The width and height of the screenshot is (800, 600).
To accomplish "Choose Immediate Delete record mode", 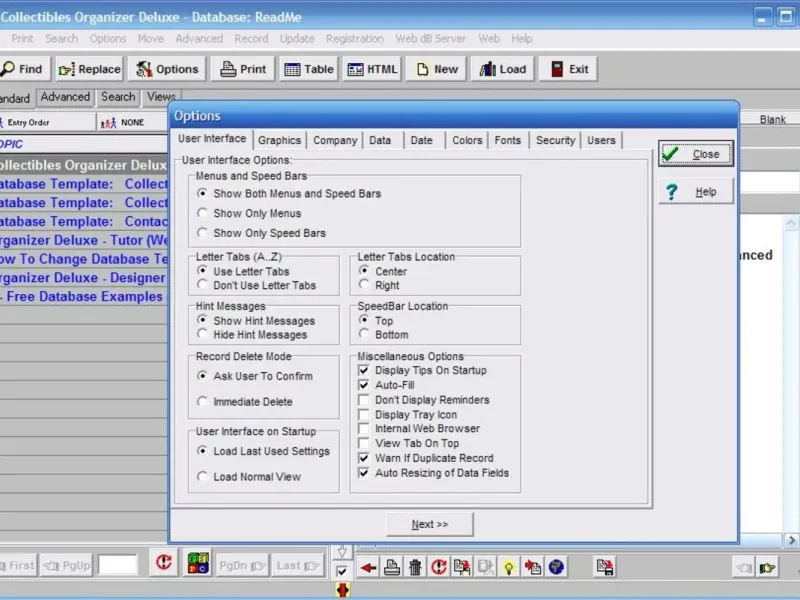I will (x=203, y=402).
